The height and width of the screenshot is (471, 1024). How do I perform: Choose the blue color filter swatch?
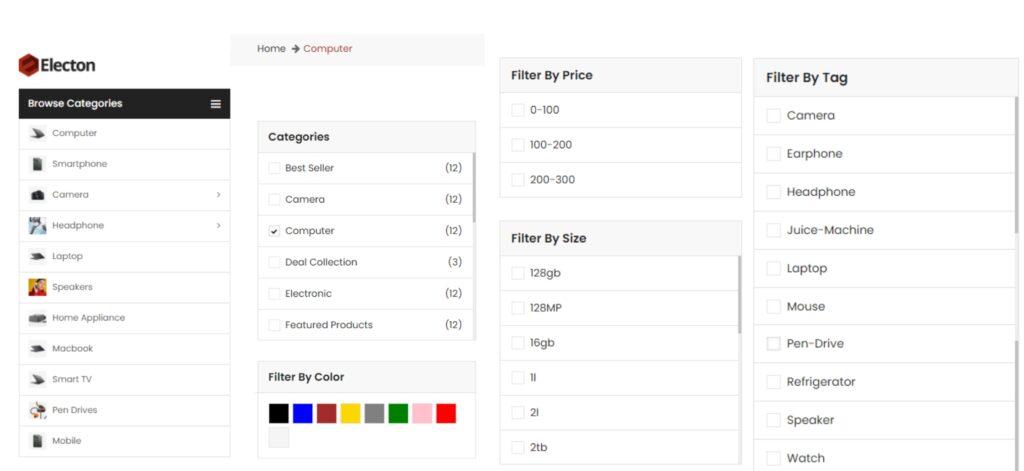pos(302,413)
